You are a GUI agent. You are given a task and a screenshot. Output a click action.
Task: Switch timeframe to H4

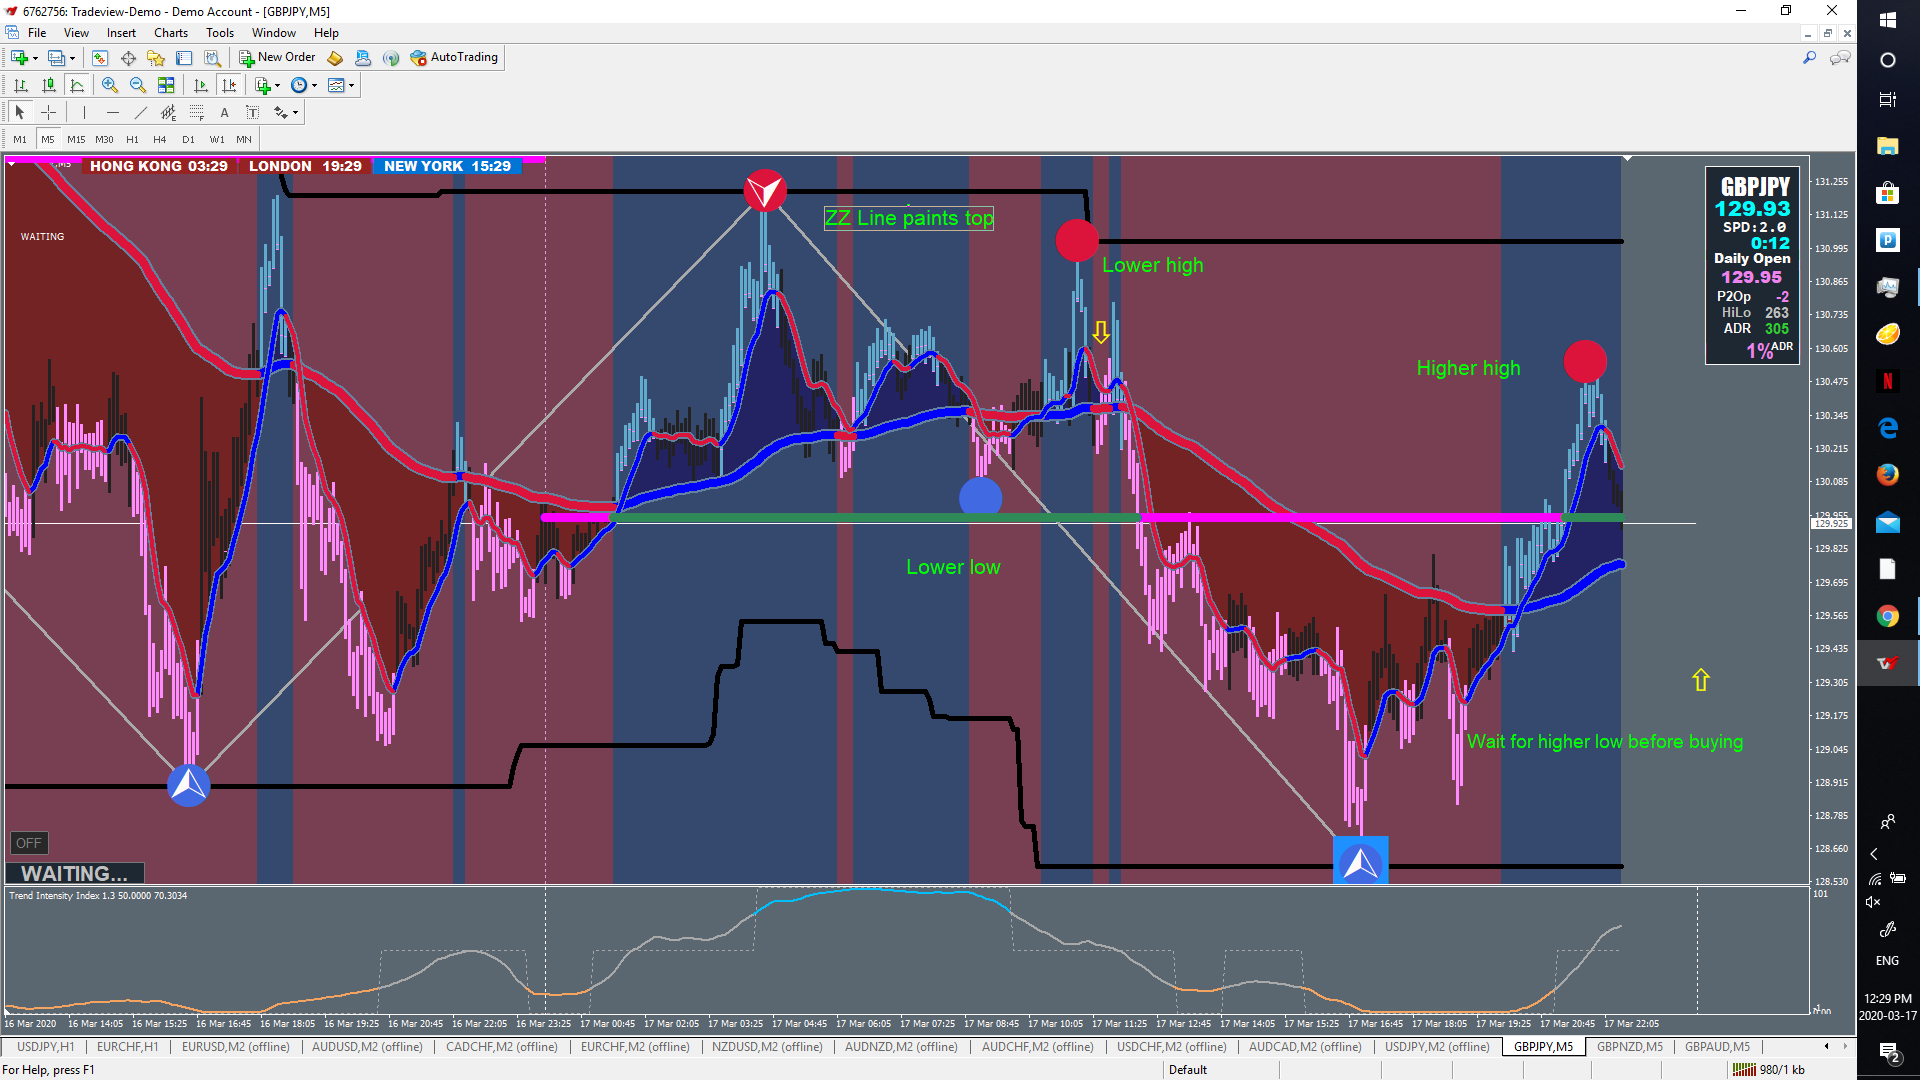pos(160,139)
